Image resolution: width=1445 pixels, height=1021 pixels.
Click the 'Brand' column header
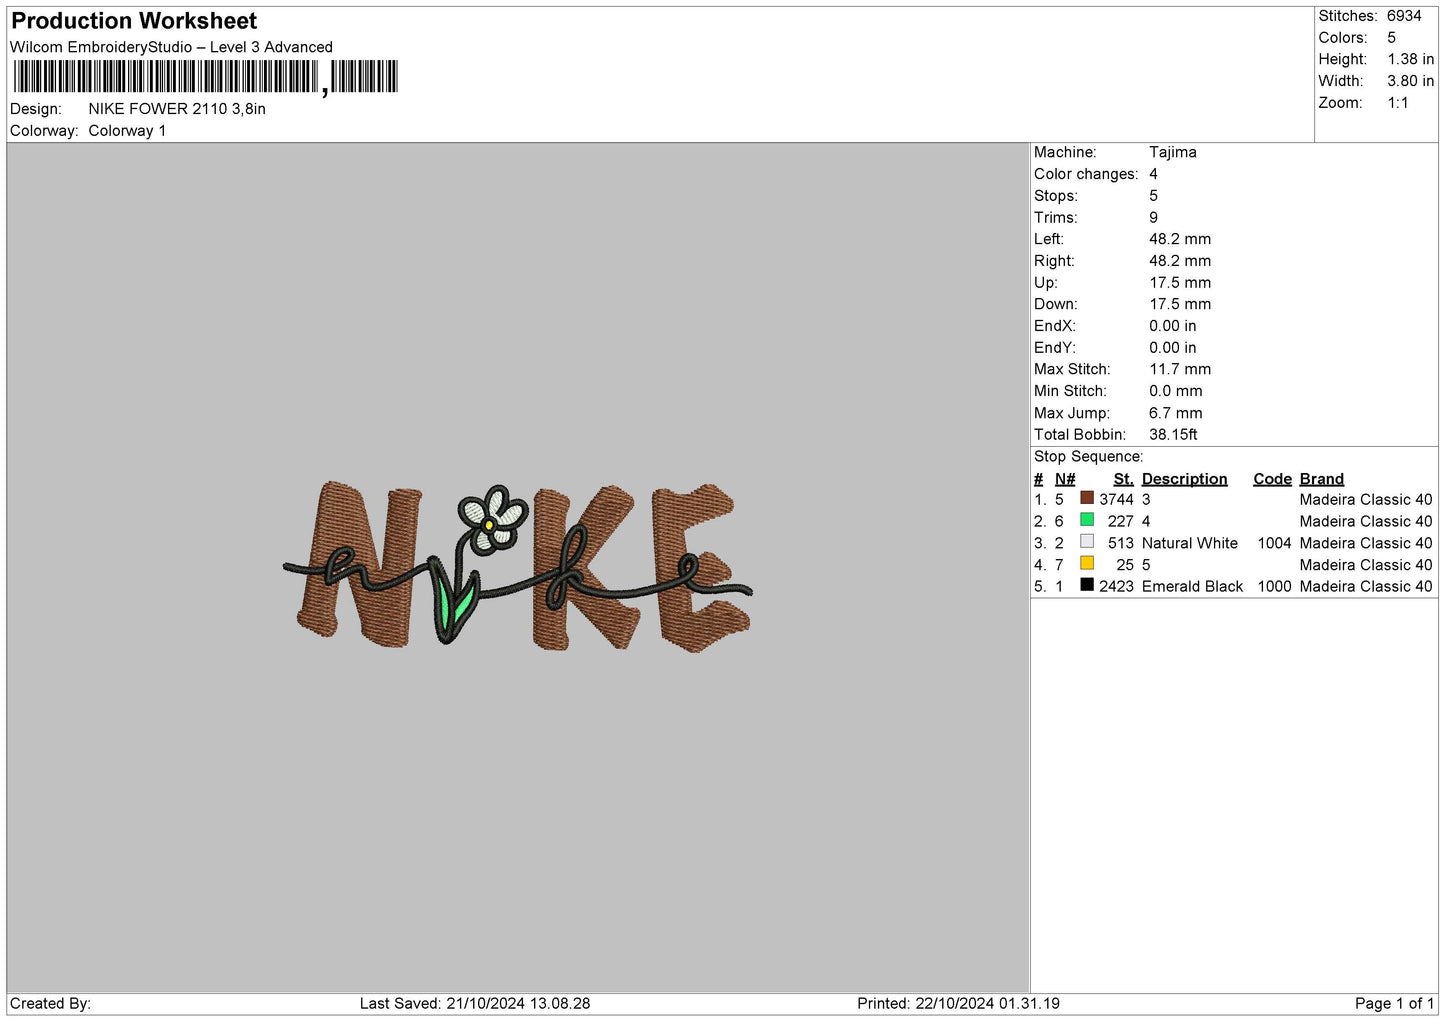1321,479
